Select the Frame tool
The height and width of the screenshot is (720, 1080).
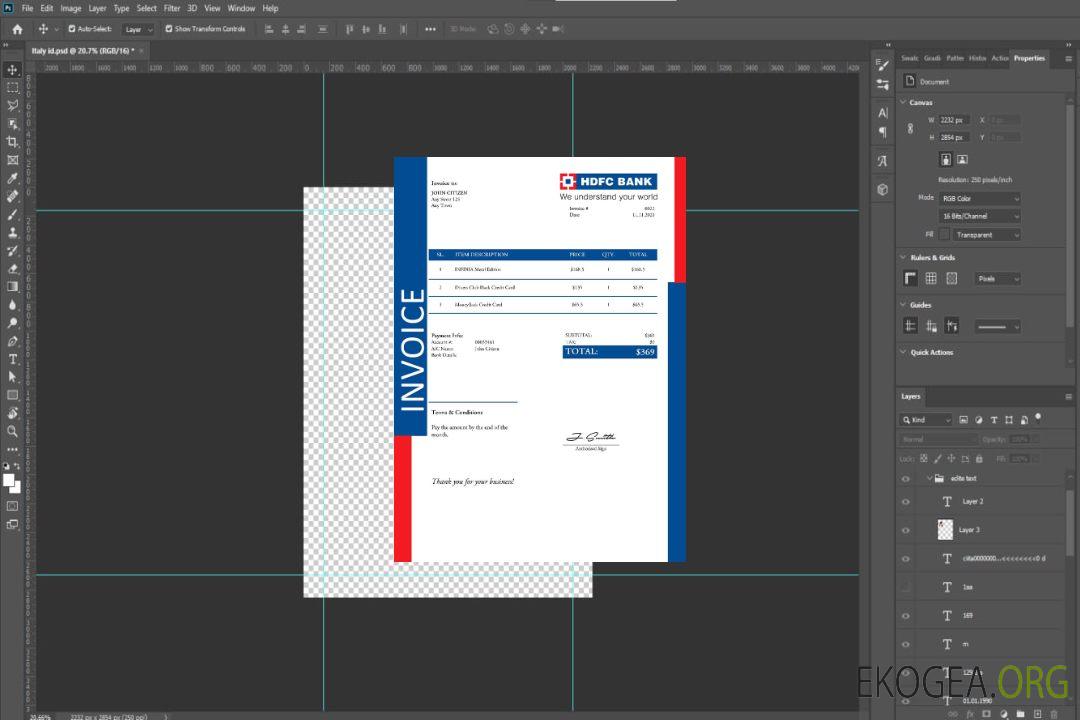point(12,160)
